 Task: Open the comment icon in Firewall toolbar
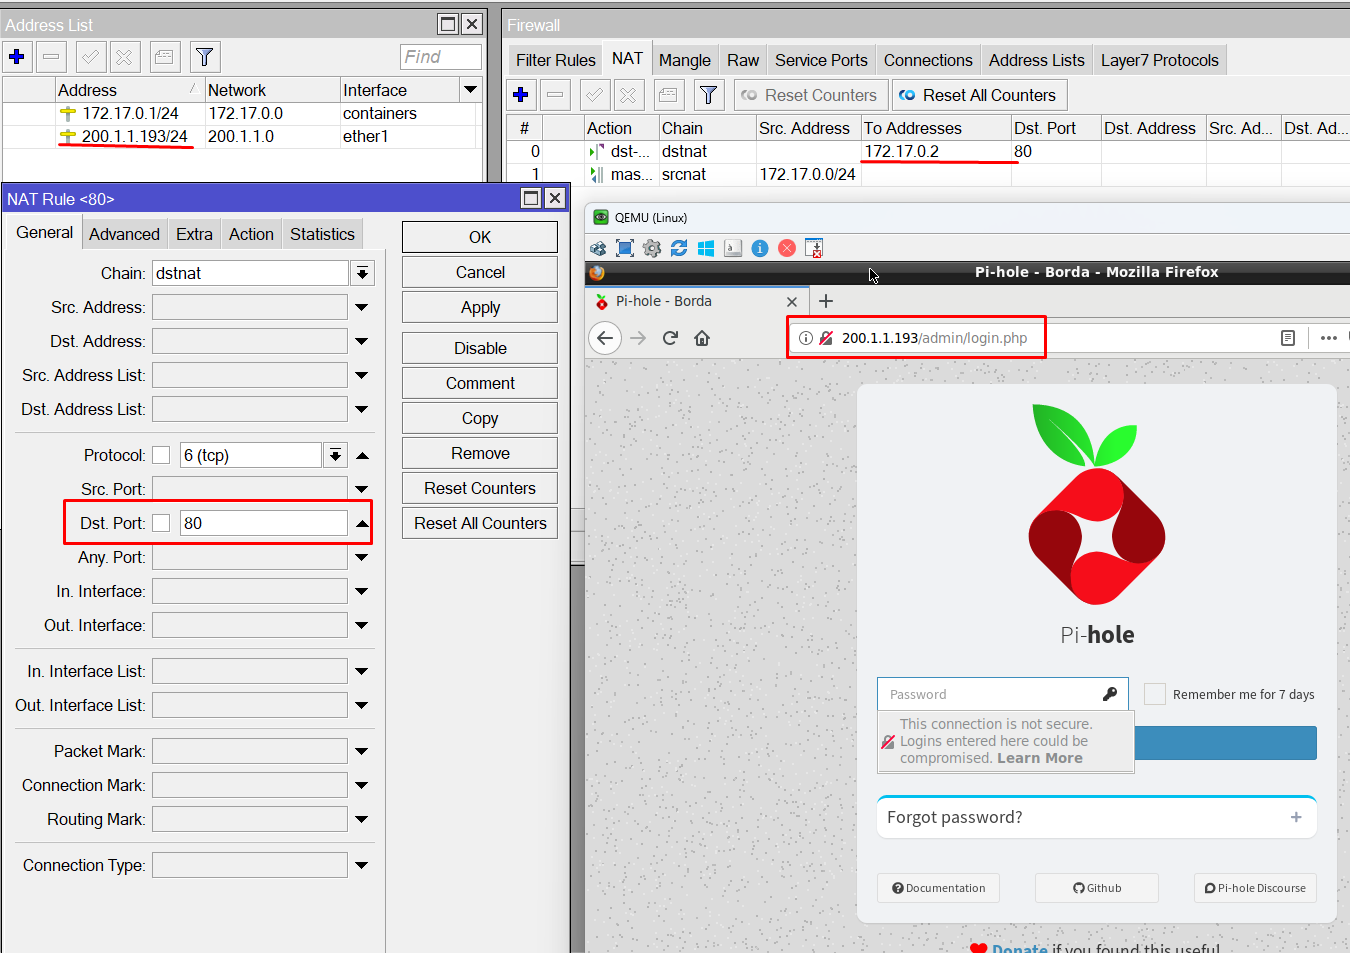pos(669,95)
